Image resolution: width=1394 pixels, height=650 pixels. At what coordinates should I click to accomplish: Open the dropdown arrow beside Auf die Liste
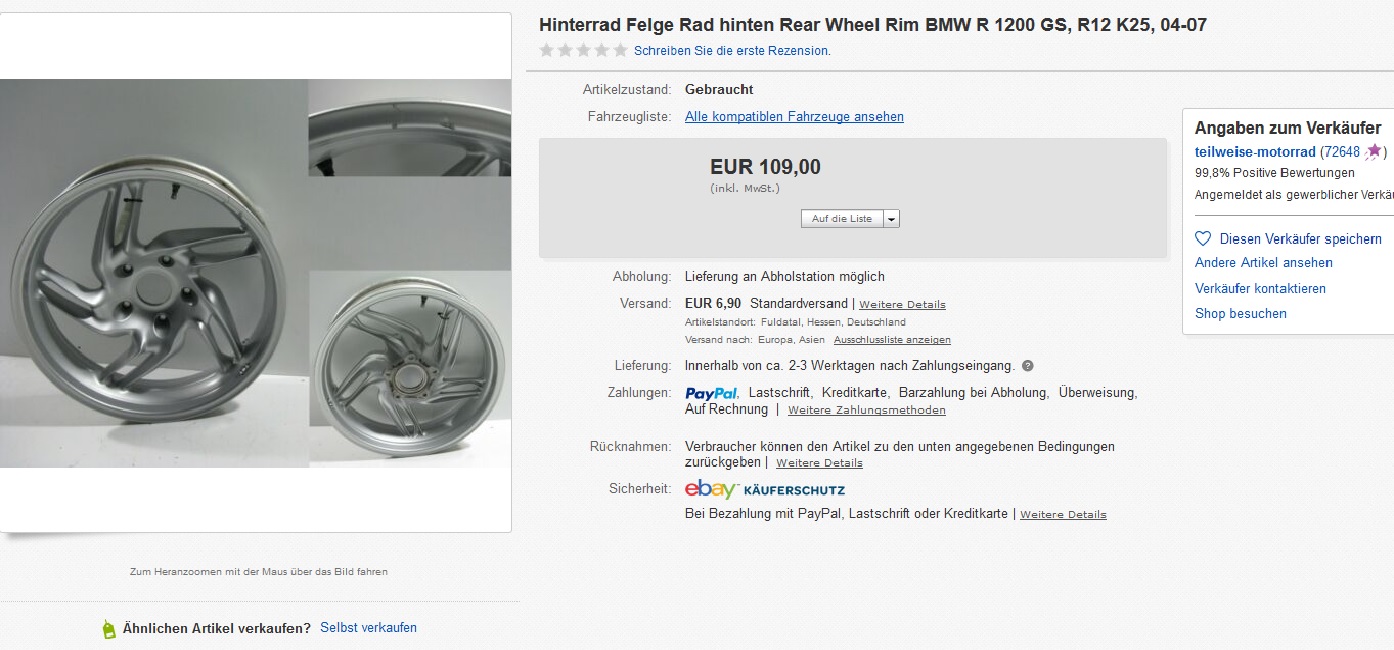[x=891, y=219]
